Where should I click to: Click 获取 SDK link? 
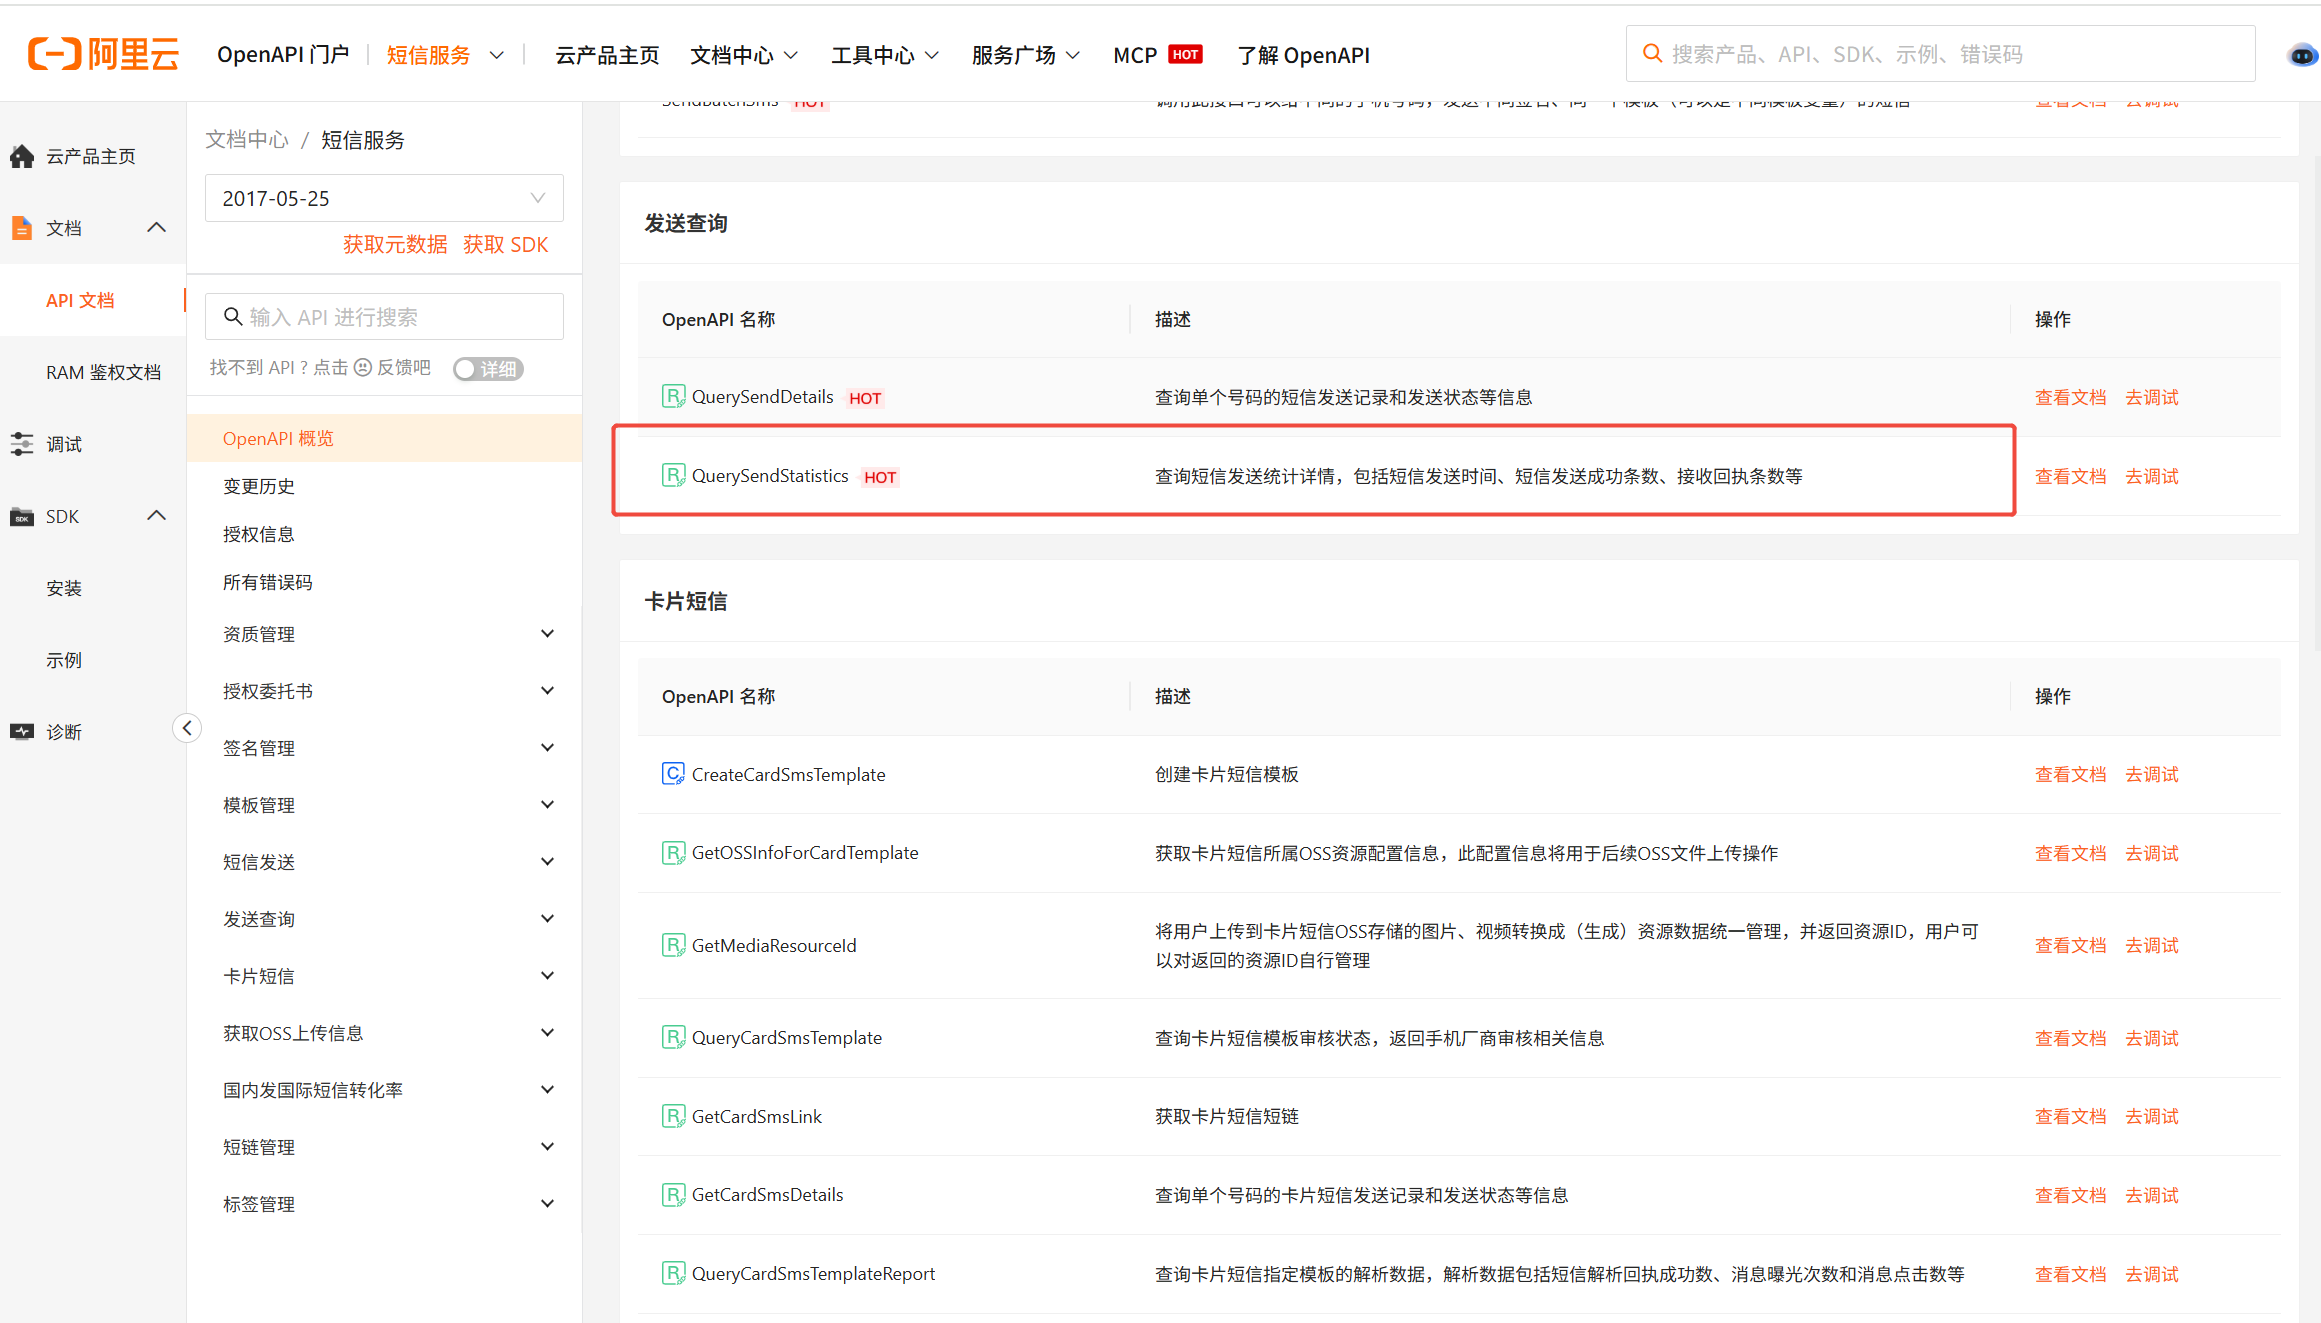(x=505, y=245)
